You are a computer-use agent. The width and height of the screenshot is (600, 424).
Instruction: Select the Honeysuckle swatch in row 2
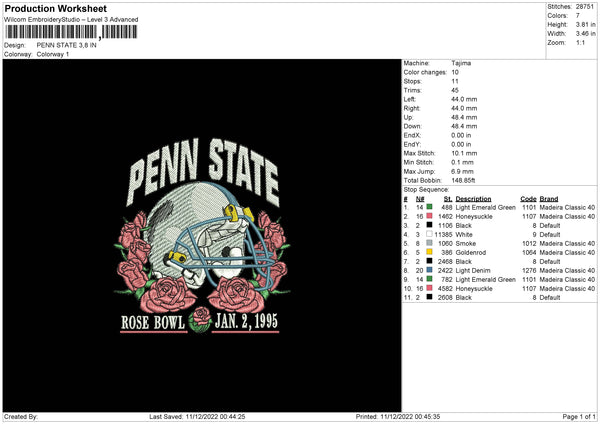429,216
